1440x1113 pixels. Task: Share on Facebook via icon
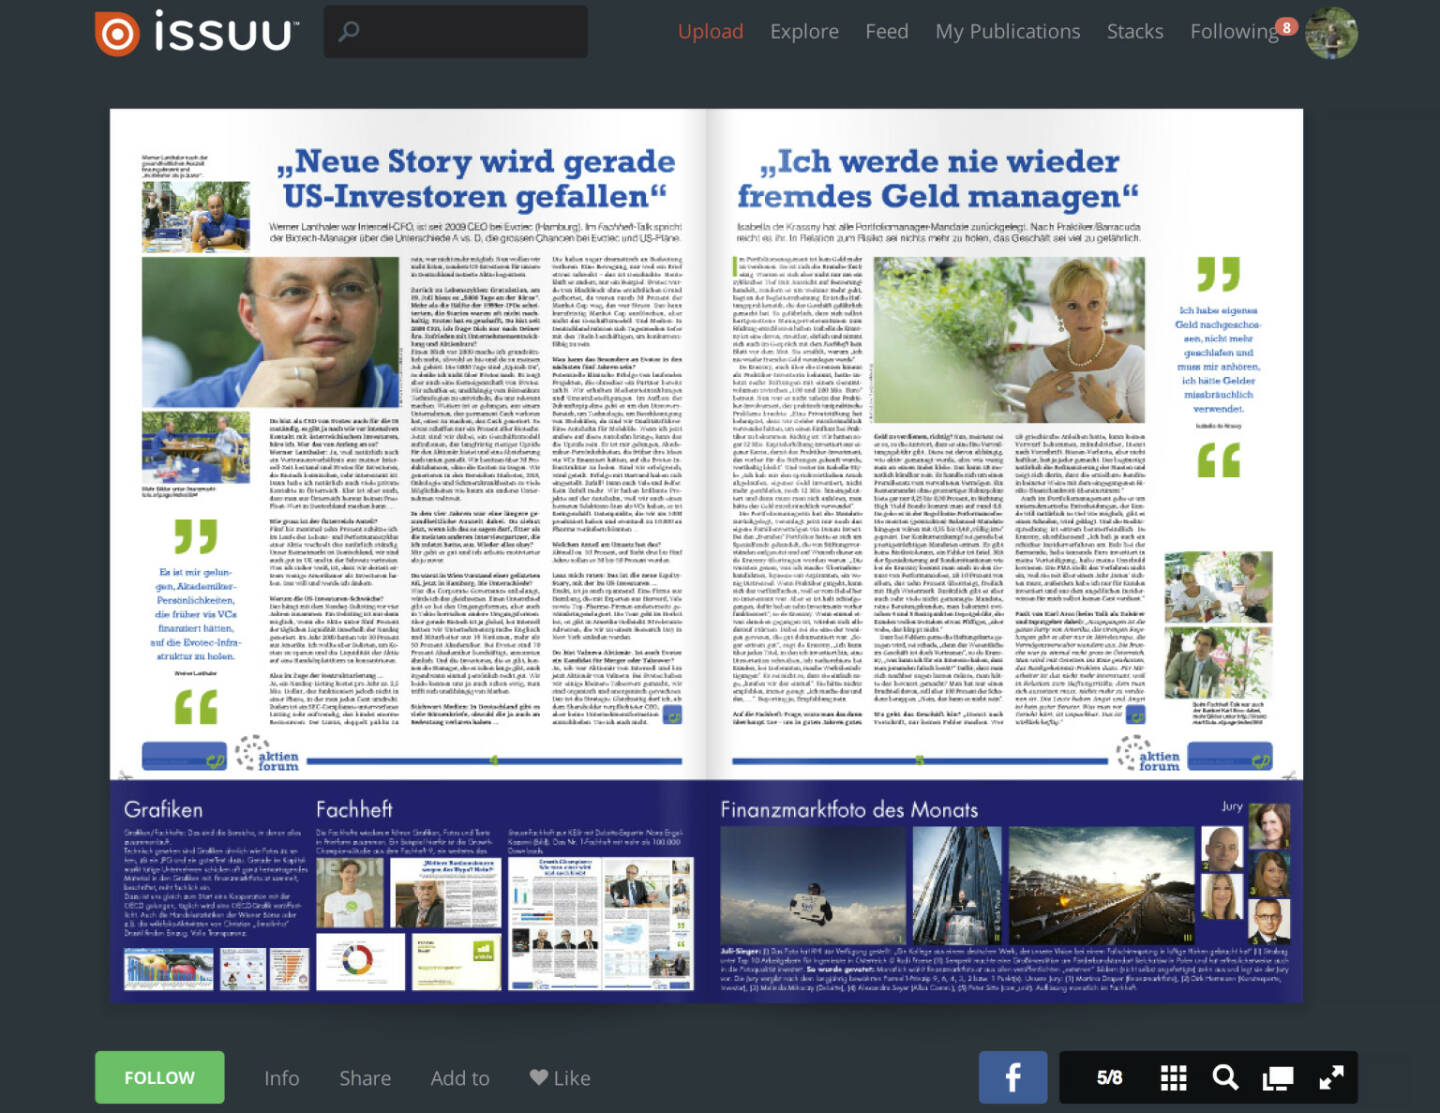pyautogui.click(x=1012, y=1077)
